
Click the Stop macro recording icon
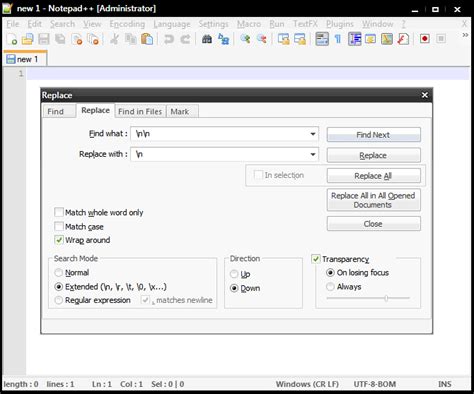[x=441, y=39]
